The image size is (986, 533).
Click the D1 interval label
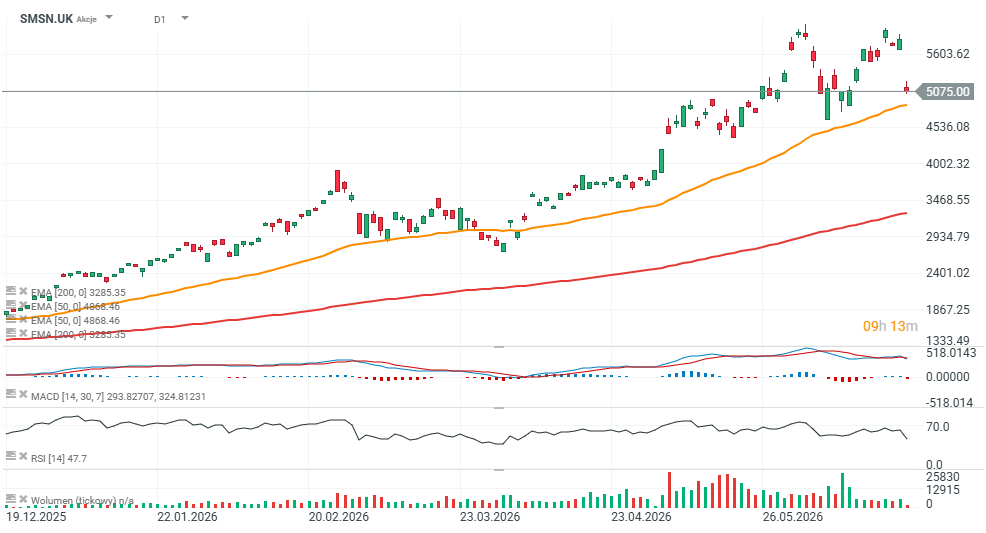[x=160, y=19]
